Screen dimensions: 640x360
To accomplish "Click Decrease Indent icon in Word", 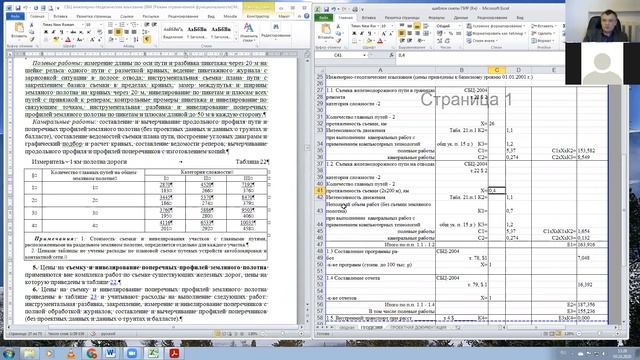I will (x=146, y=24).
